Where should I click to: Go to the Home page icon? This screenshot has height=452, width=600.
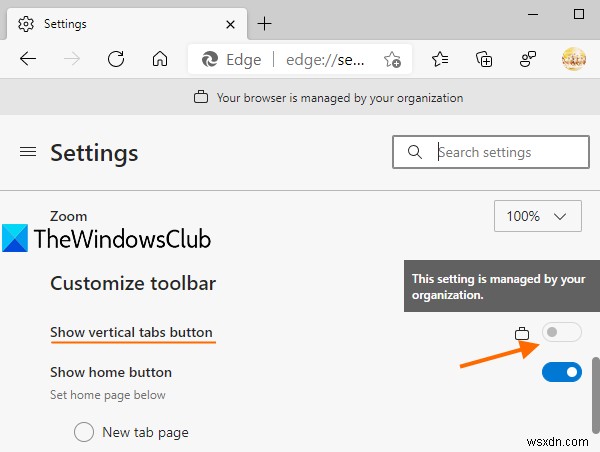pyautogui.click(x=160, y=59)
